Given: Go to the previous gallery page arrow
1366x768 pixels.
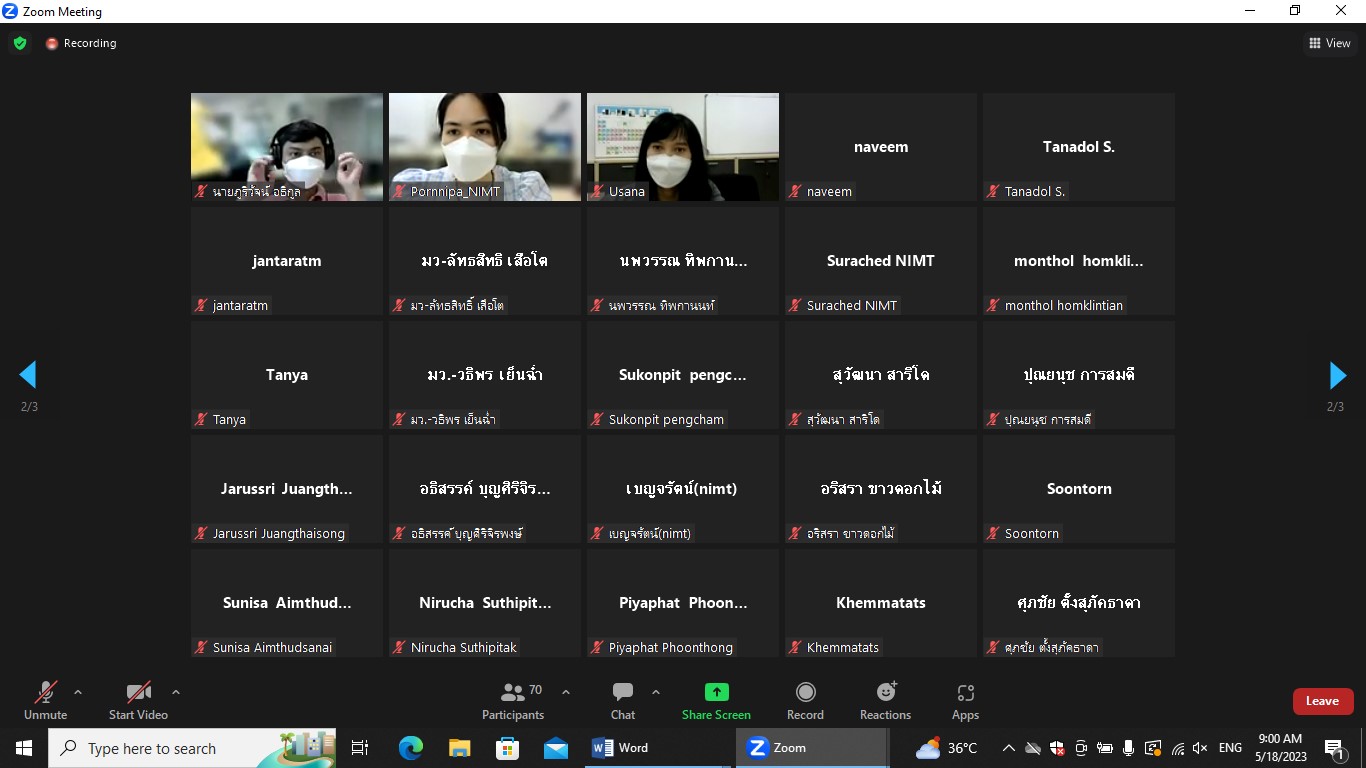Looking at the screenshot, I should click(28, 375).
